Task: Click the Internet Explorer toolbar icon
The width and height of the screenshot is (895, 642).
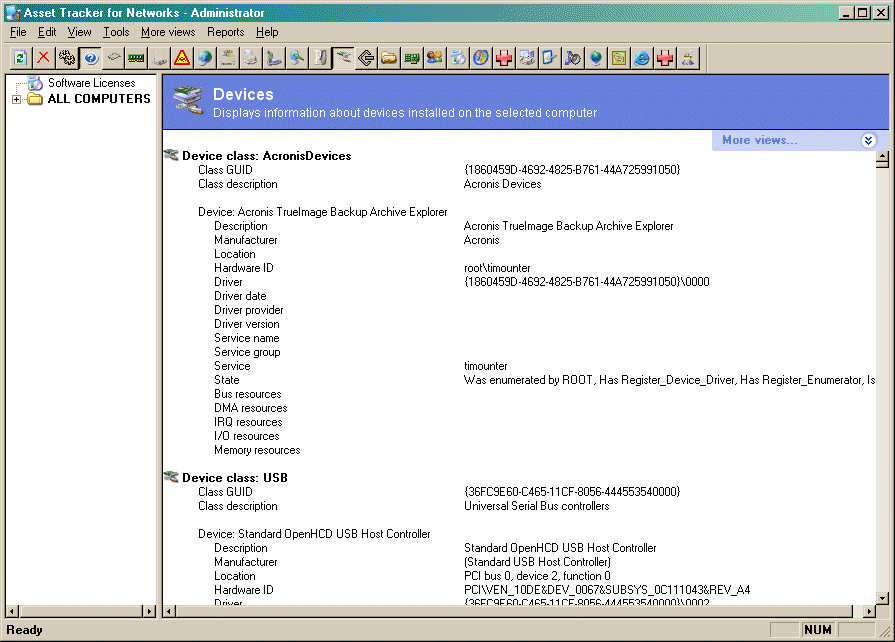Action: coord(642,58)
